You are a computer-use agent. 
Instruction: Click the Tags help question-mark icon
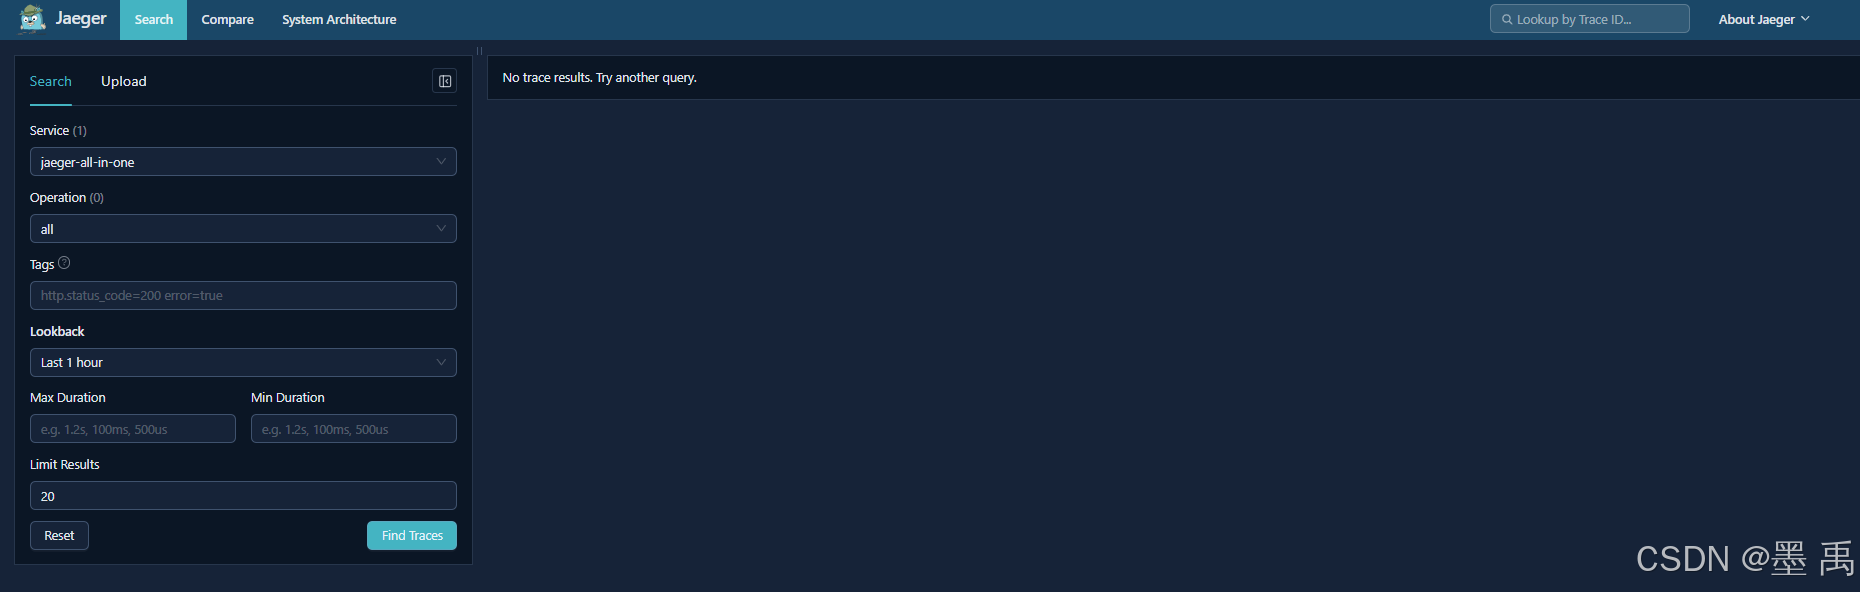[64, 263]
